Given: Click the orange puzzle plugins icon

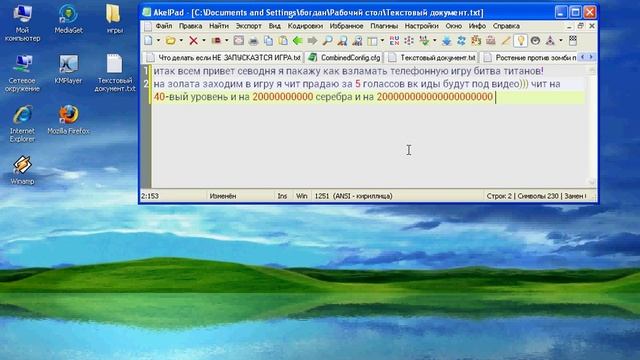Looking at the screenshot, I should pyautogui.click(x=476, y=40).
